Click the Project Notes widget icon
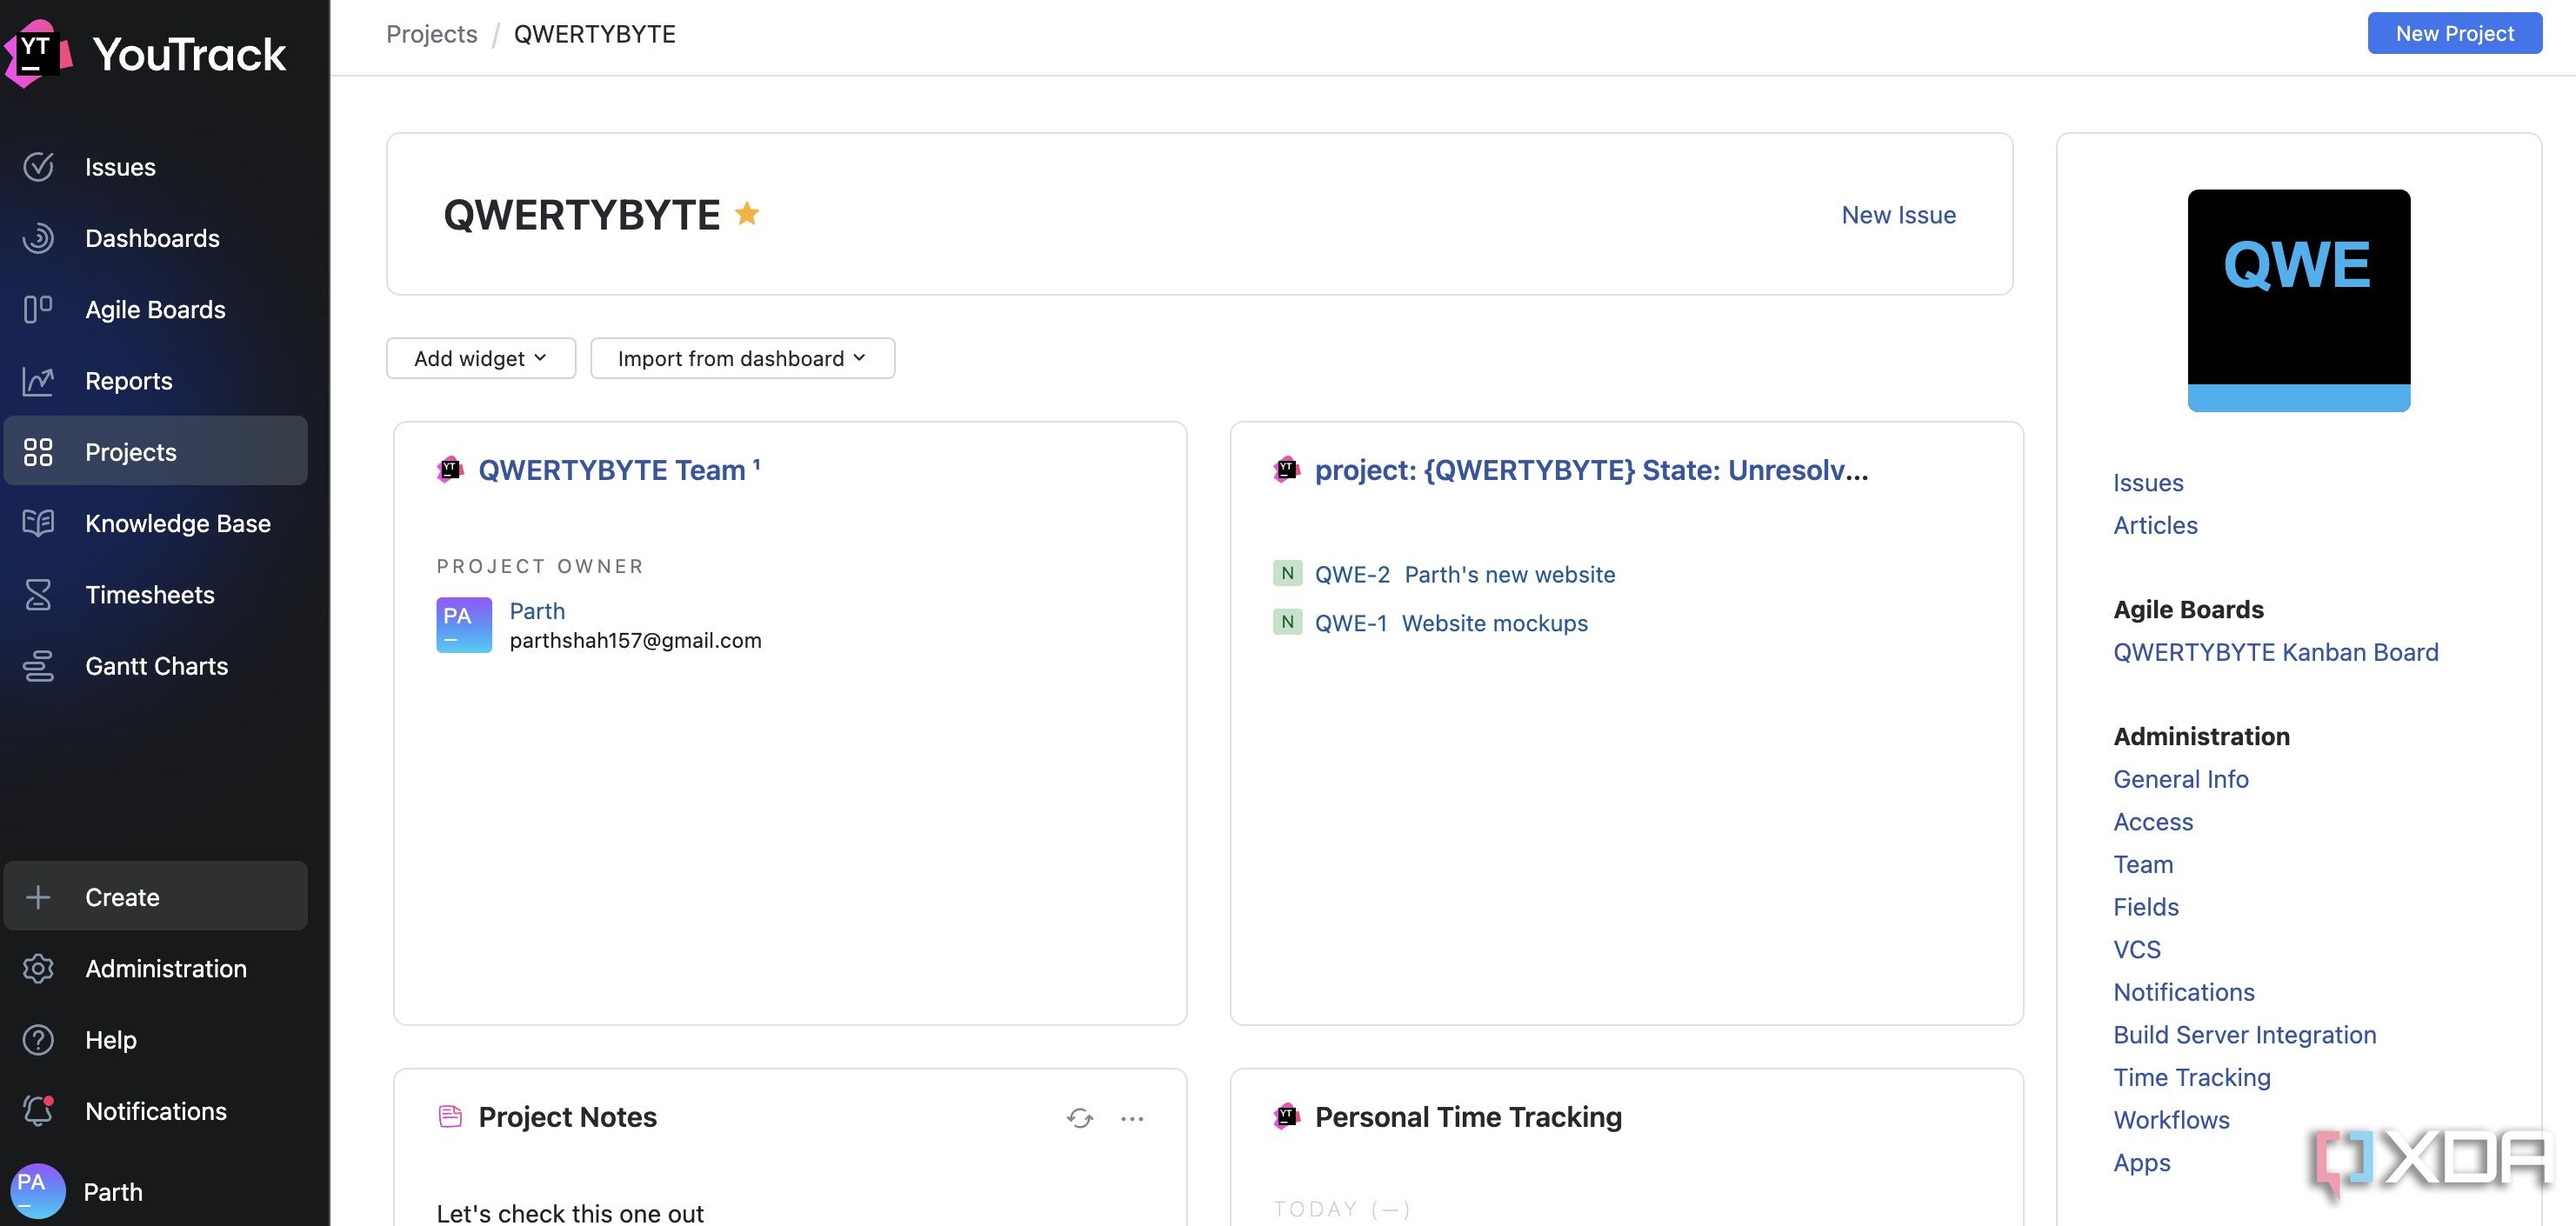Image resolution: width=2576 pixels, height=1226 pixels. tap(450, 1116)
